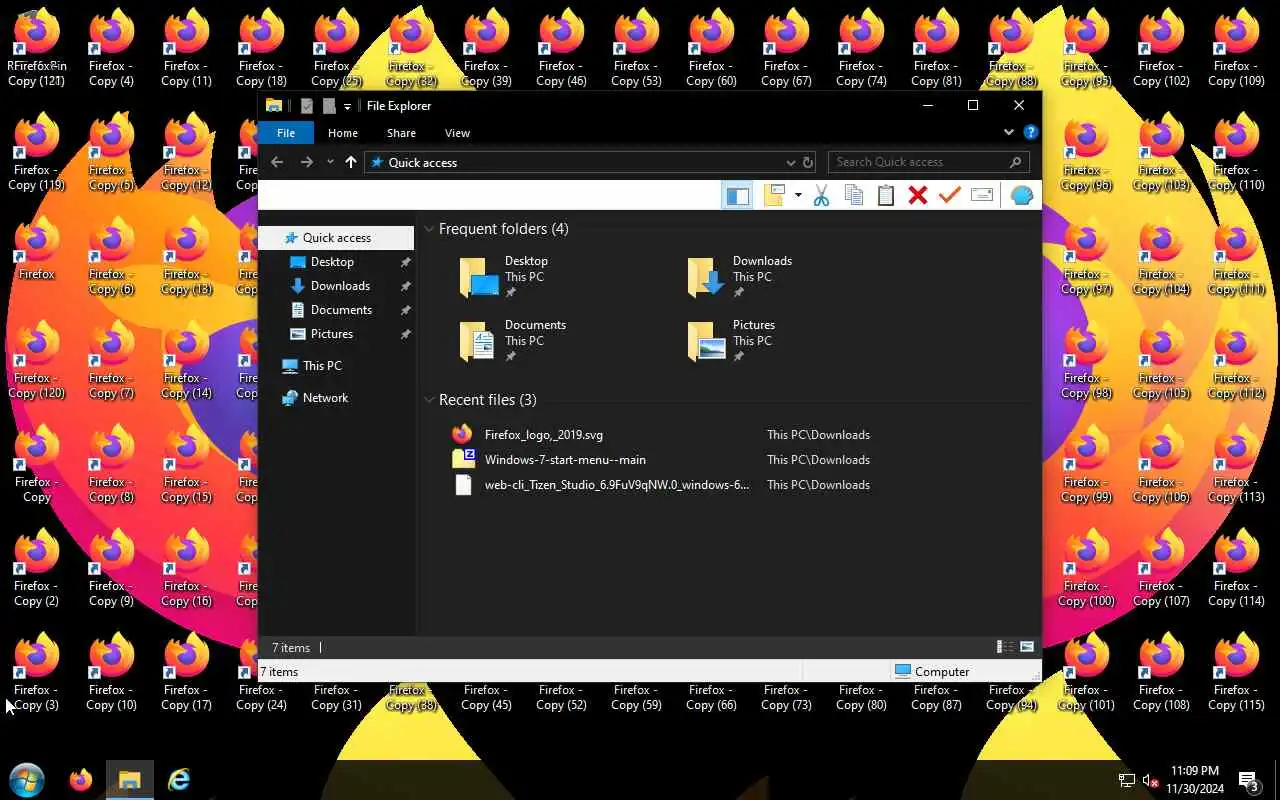This screenshot has width=1280, height=800.
Task: Go forward using the right arrow
Action: (x=307, y=162)
